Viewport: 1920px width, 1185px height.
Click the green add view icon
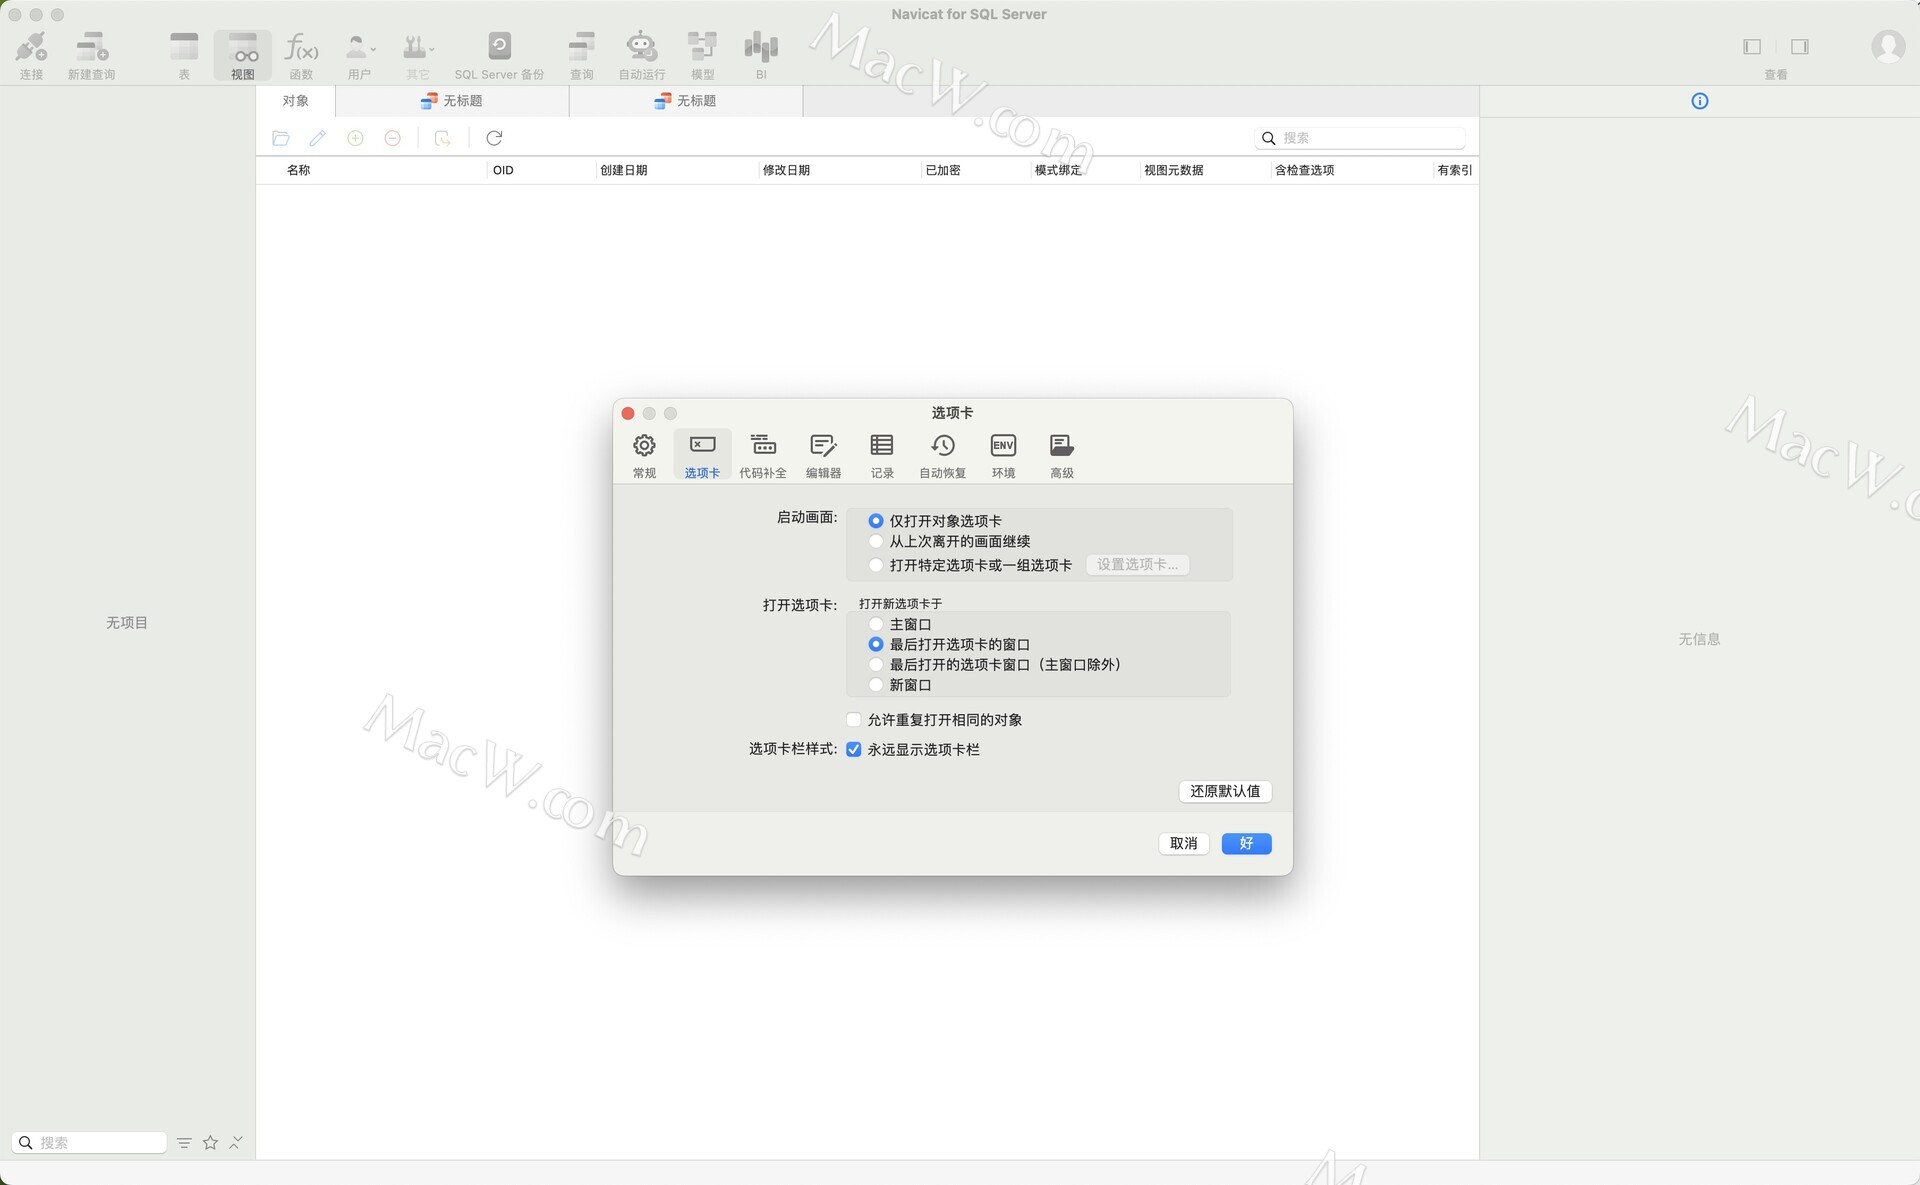tap(355, 138)
